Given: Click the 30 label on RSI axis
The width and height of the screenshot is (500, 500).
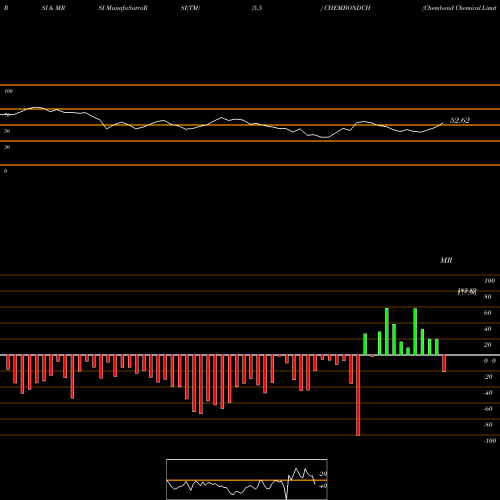Looking at the screenshot, I should pyautogui.click(x=7, y=147).
